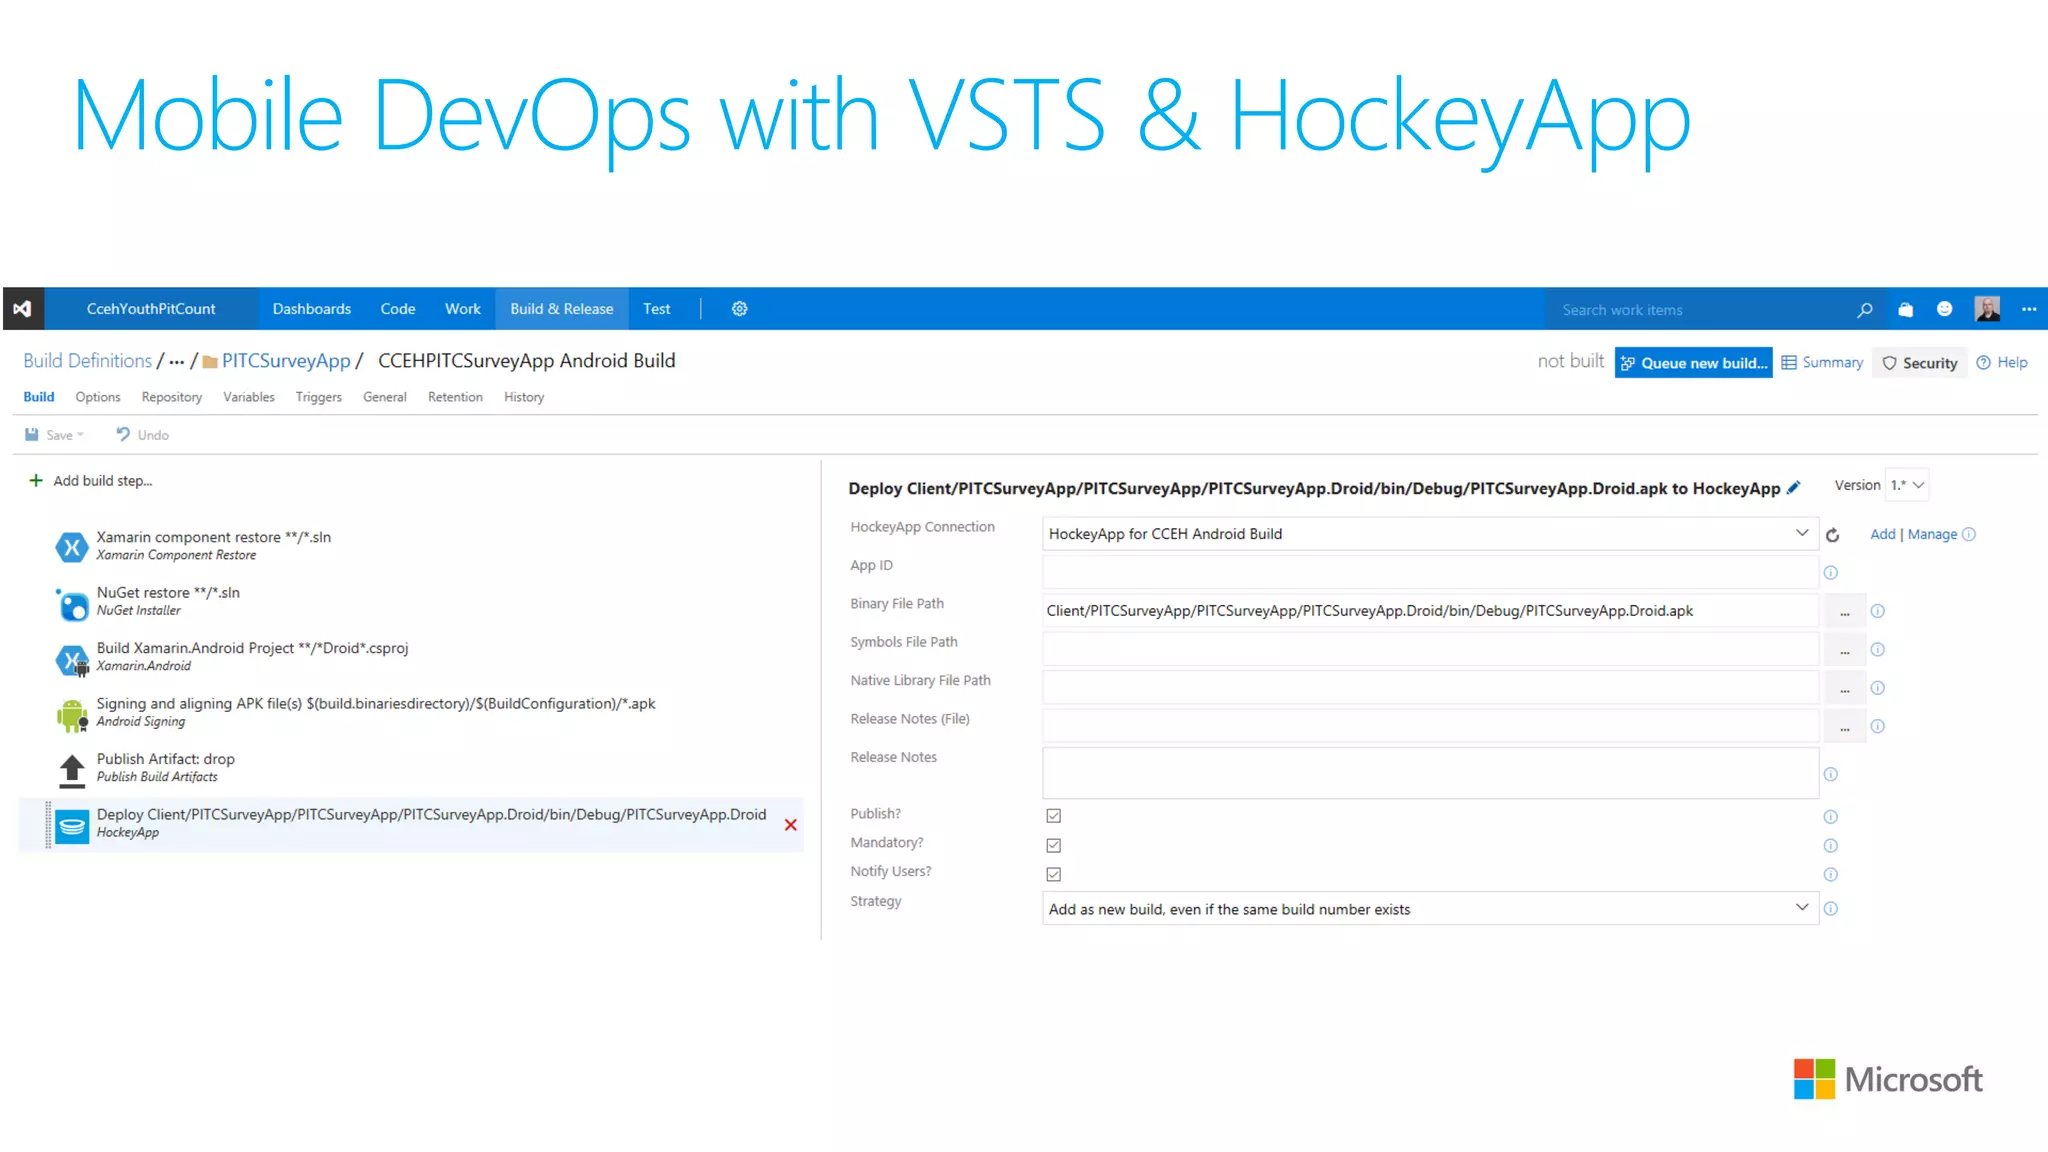Click the Publish Artifact upload arrow icon
This screenshot has height=1152, width=2048.
(x=72, y=771)
